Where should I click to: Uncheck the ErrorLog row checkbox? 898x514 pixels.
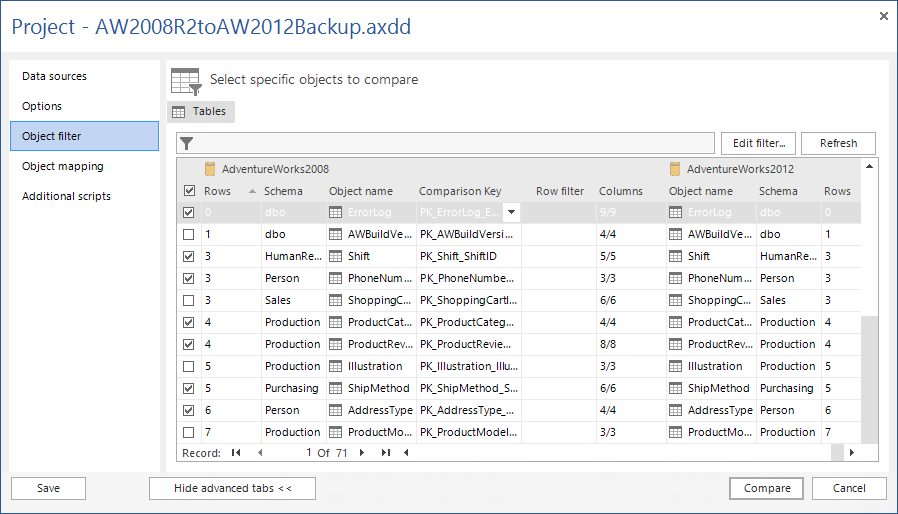[188, 213]
